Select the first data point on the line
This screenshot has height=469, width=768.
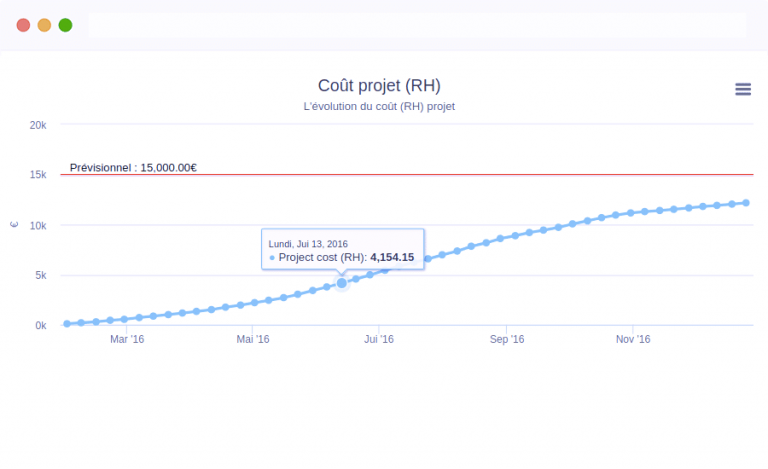pos(67,324)
